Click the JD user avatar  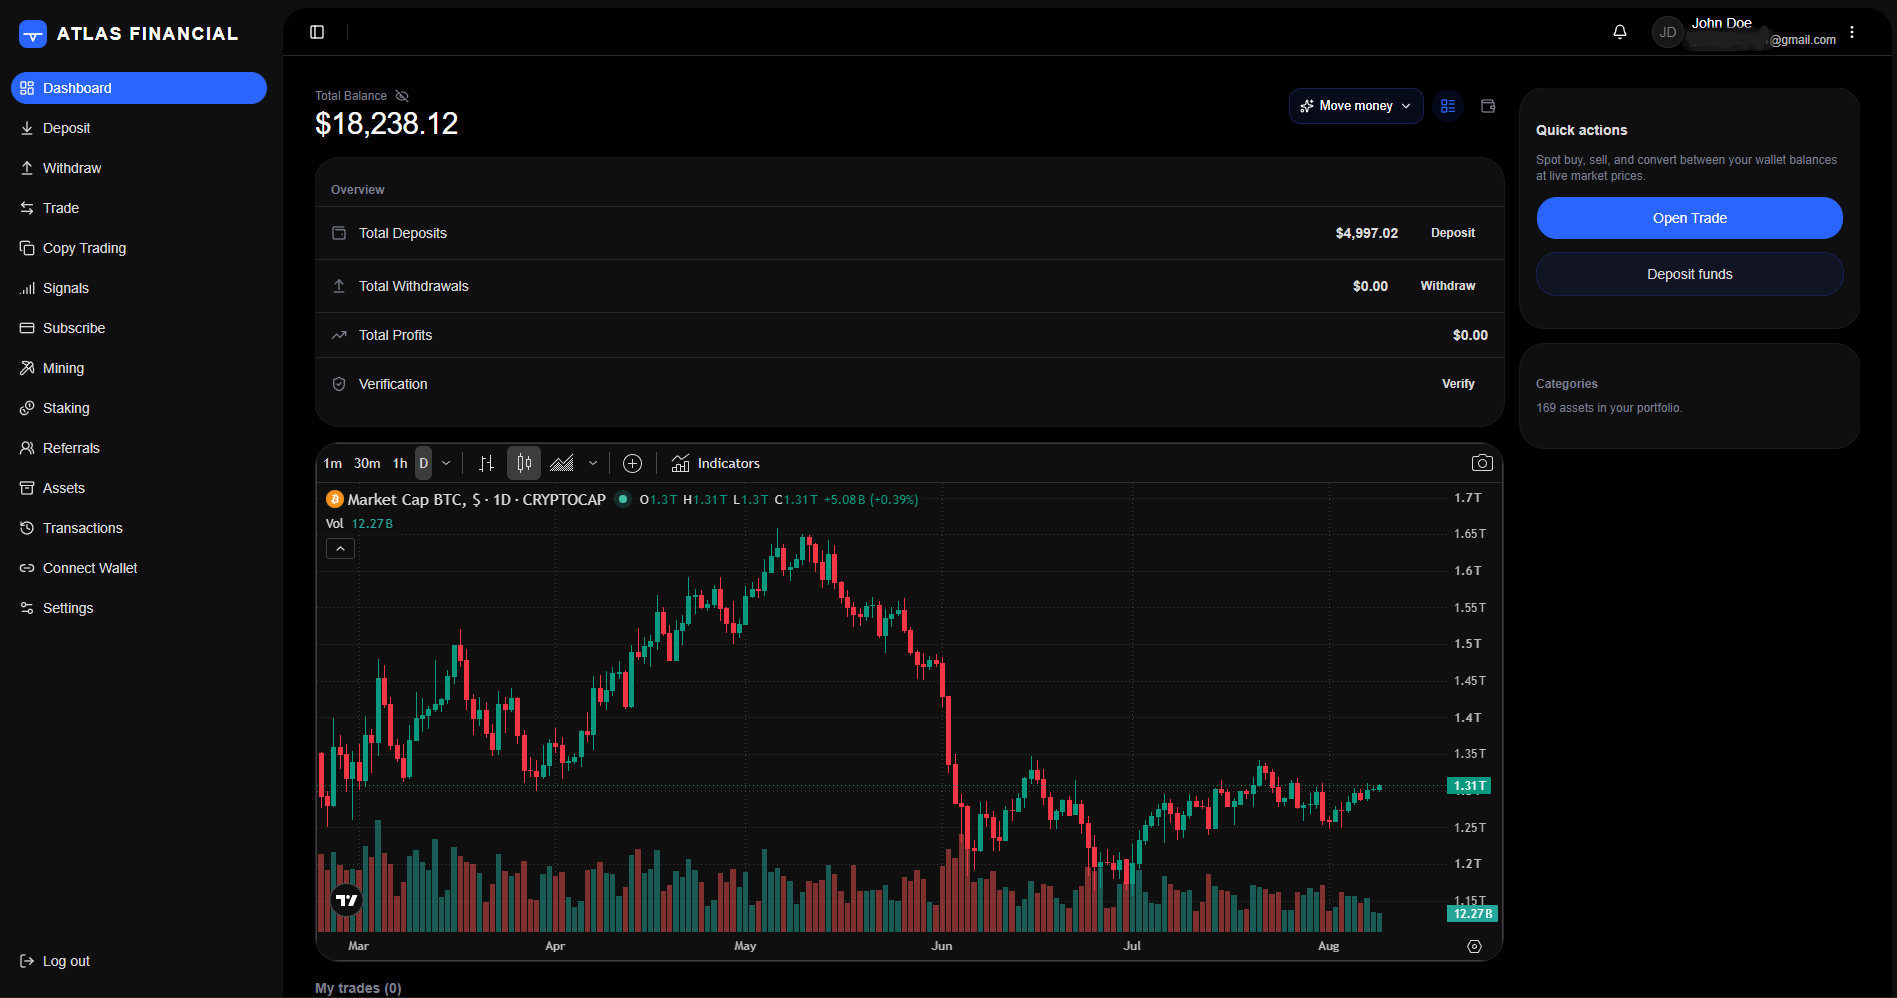tap(1668, 32)
